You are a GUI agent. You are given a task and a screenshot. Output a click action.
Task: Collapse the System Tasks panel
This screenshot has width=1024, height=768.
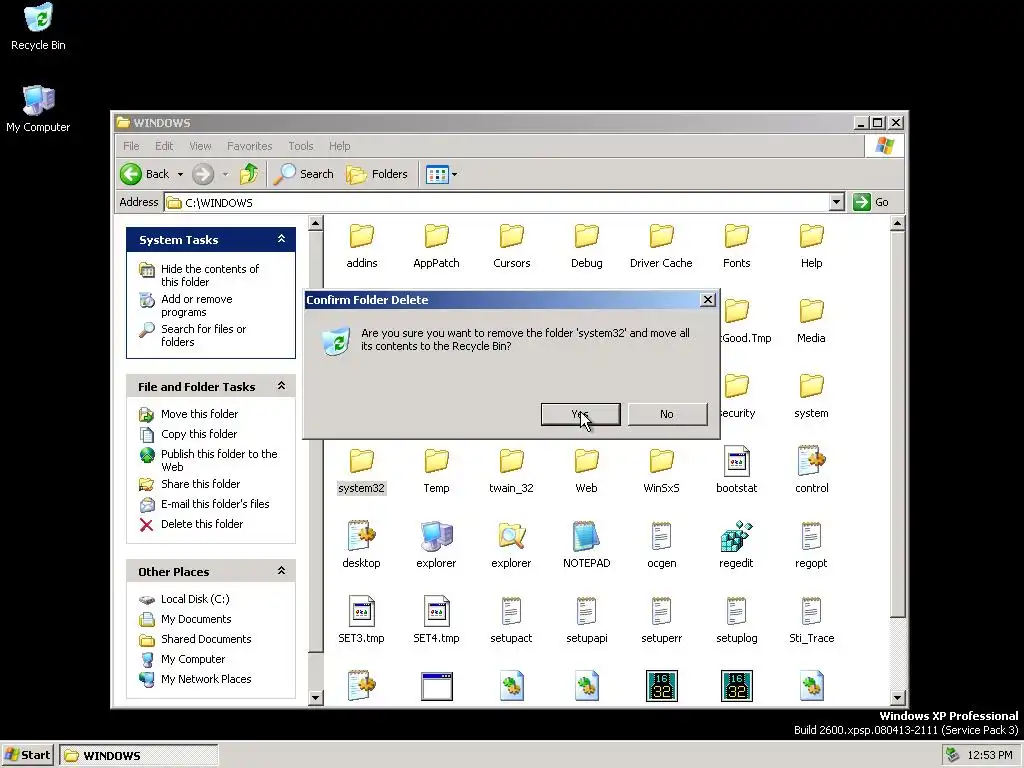(x=281, y=239)
